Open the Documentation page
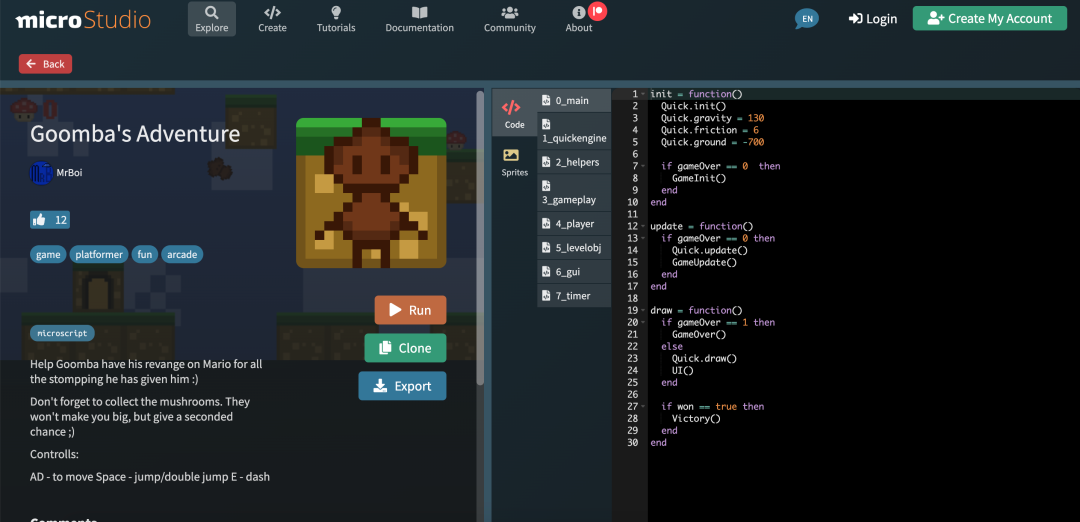1080x522 pixels. click(x=419, y=19)
